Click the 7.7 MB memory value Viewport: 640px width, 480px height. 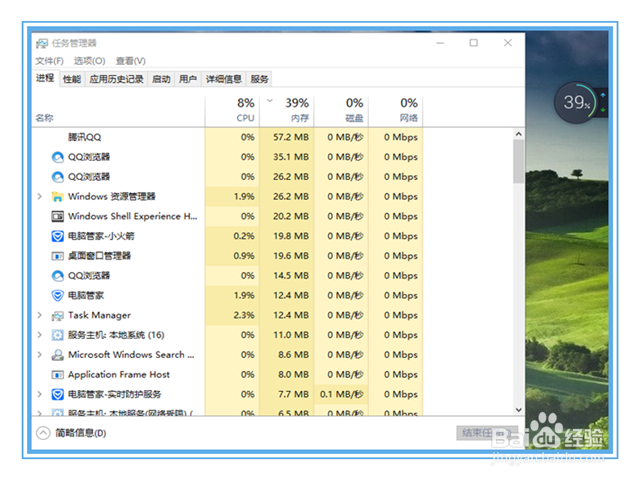(293, 394)
